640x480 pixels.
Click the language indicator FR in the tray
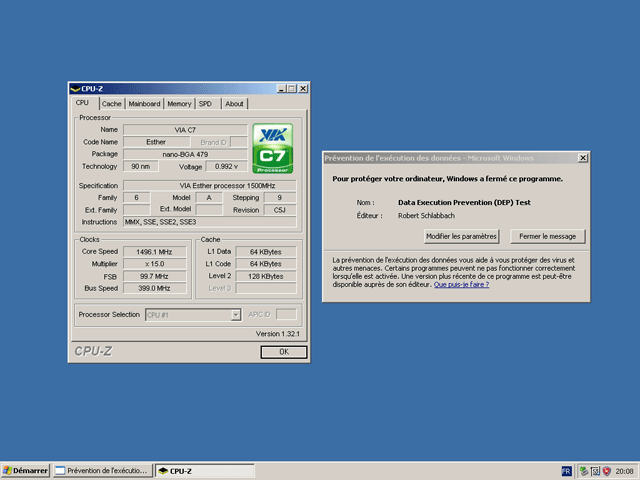pyautogui.click(x=566, y=471)
